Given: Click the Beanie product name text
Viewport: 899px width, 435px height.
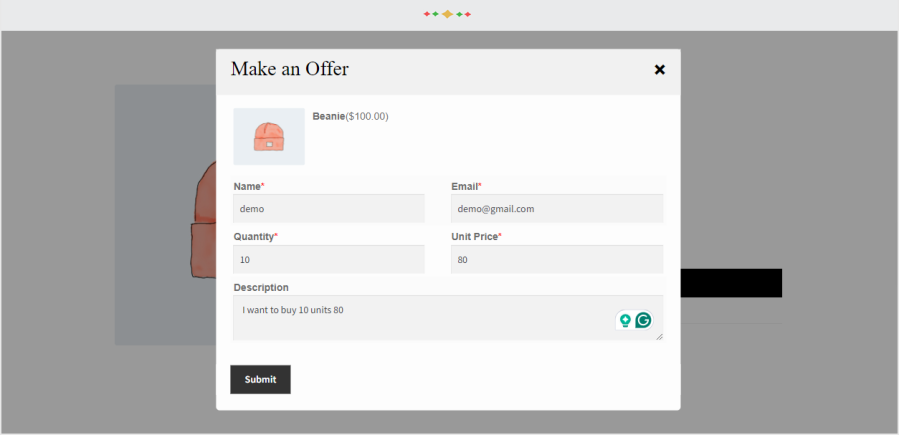Looking at the screenshot, I should pos(328,116).
